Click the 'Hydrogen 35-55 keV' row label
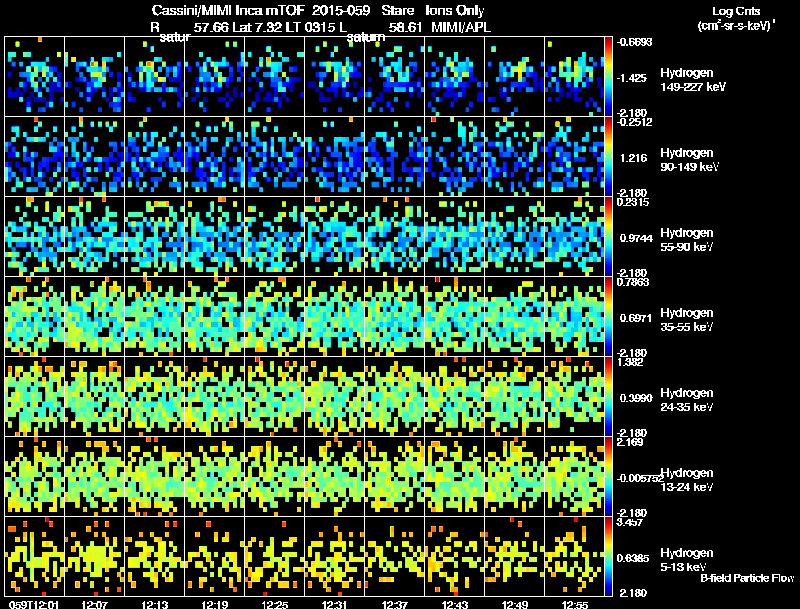The width and height of the screenshot is (800, 609). [687, 320]
